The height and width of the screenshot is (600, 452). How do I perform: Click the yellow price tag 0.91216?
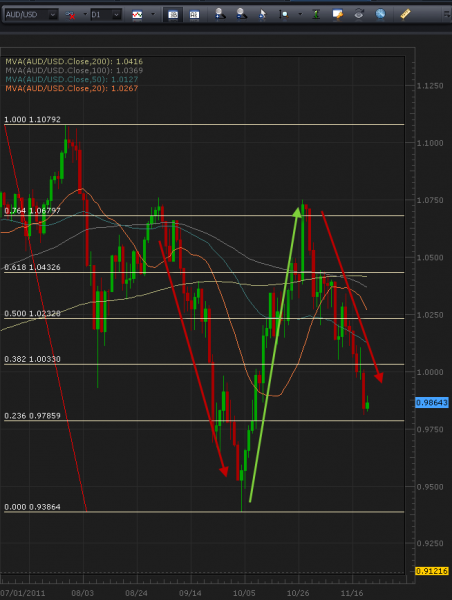pyautogui.click(x=432, y=571)
